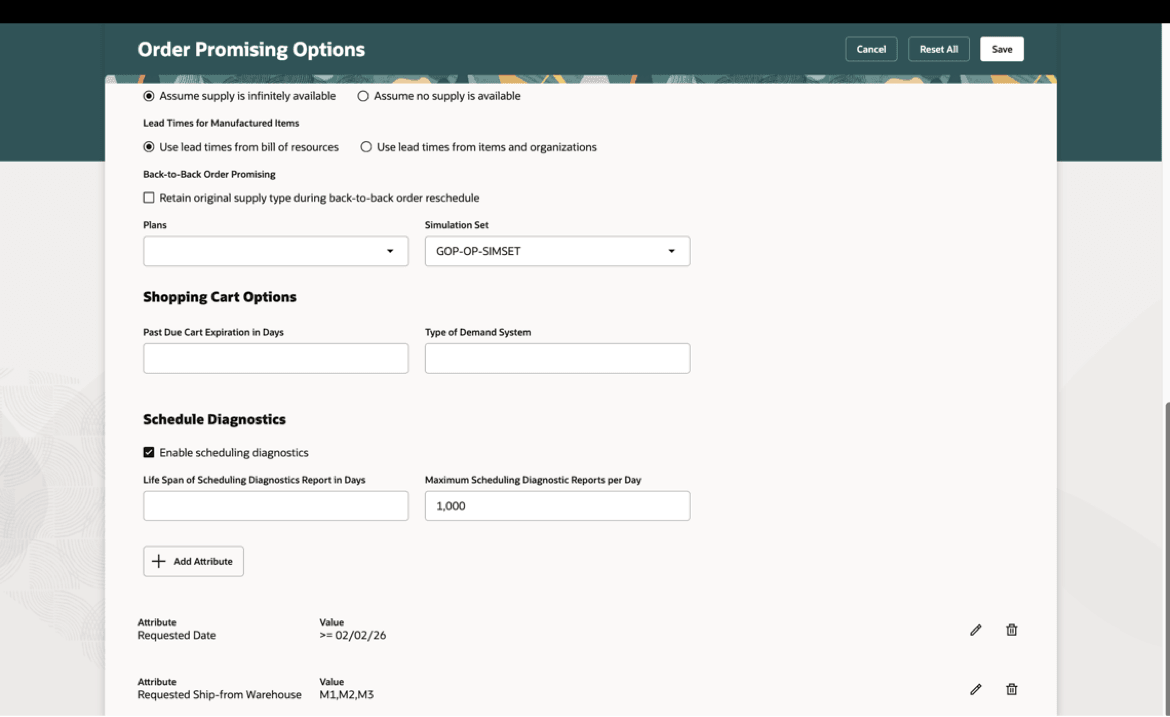Click Add Attribute button
The height and width of the screenshot is (717, 1170).
click(x=193, y=561)
